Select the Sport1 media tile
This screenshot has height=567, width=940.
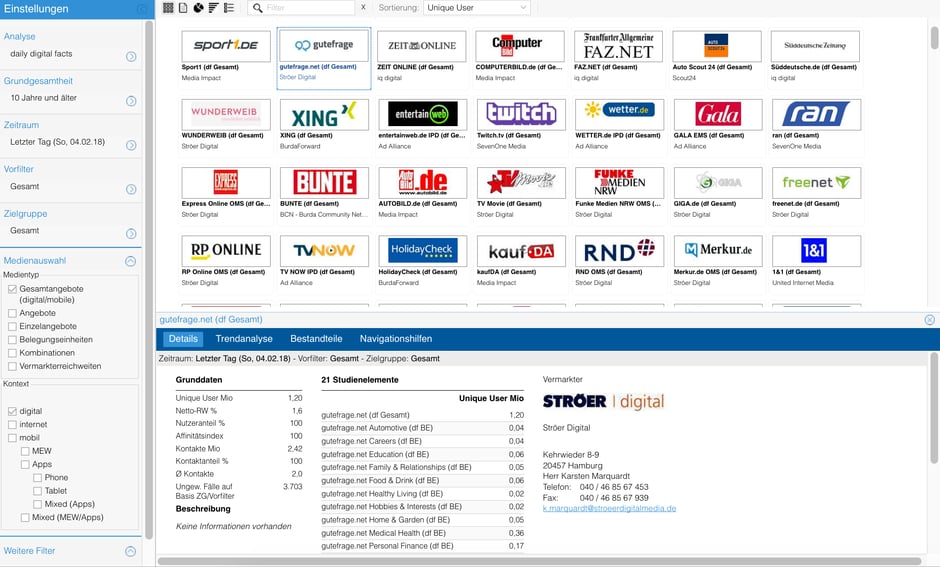(x=225, y=57)
